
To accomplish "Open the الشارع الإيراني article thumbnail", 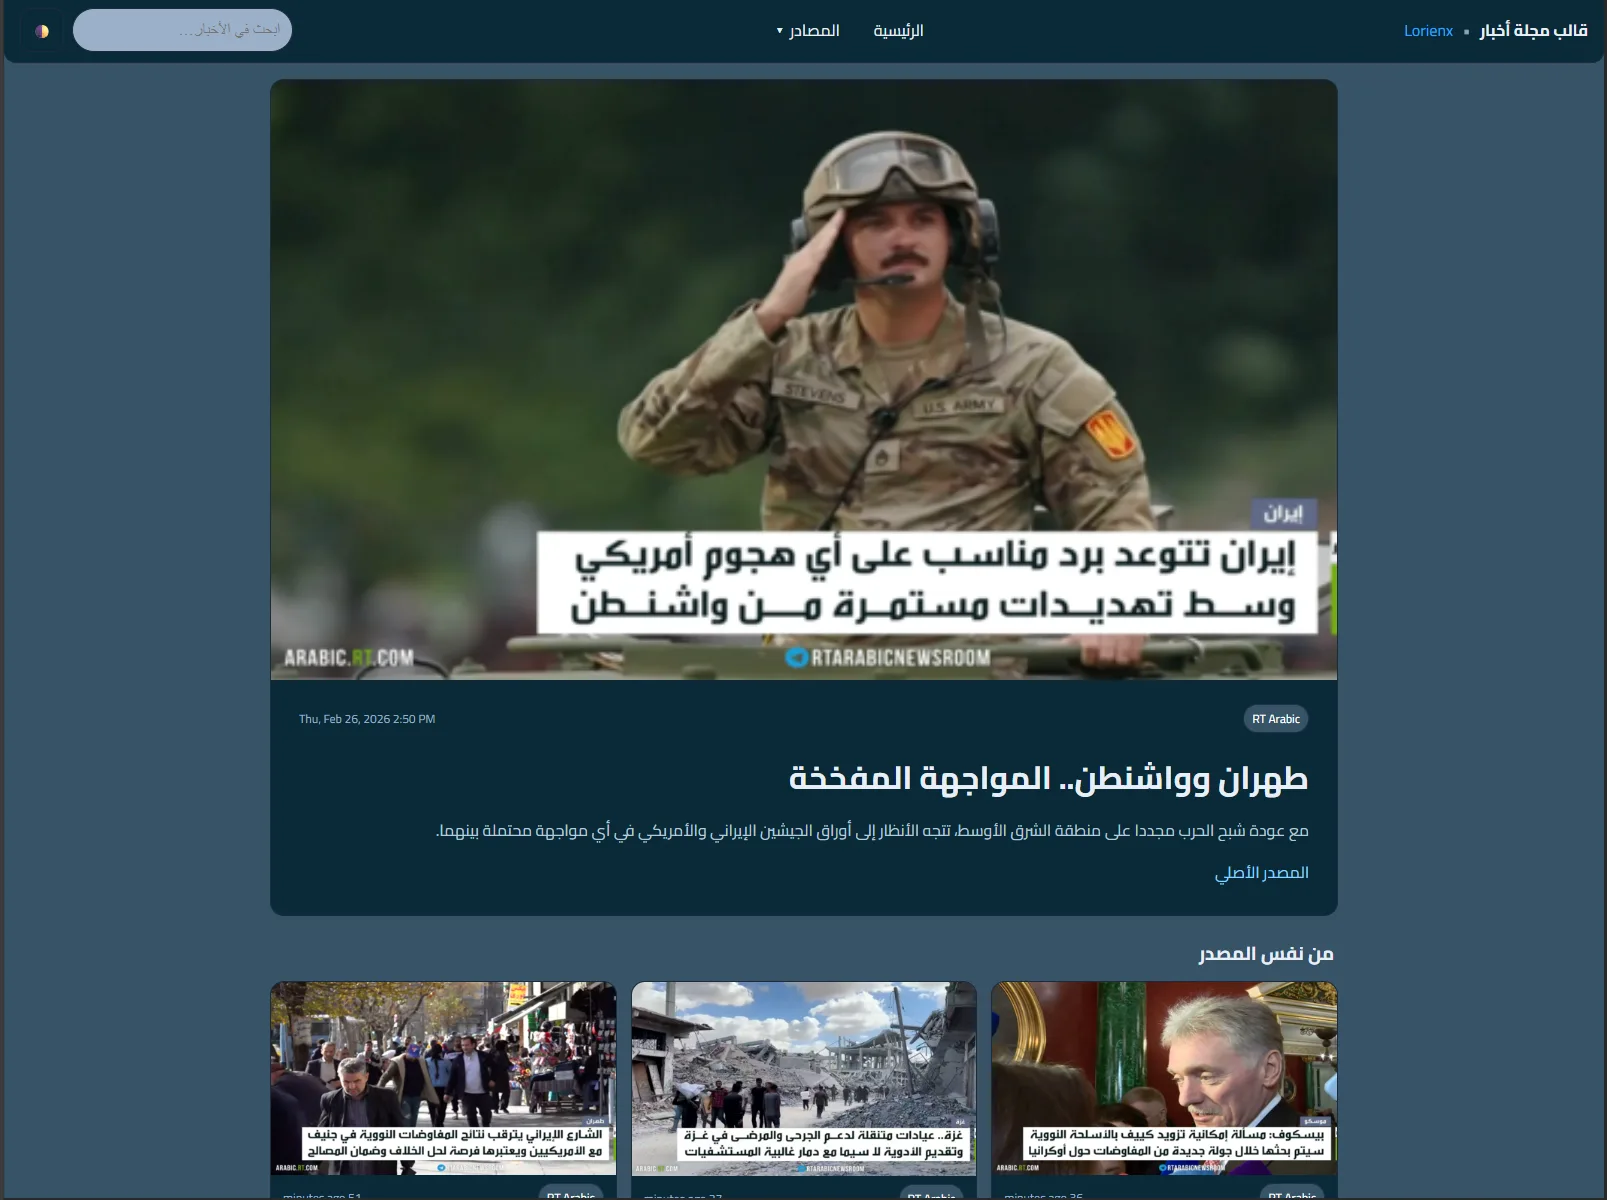I will click(x=443, y=1080).
